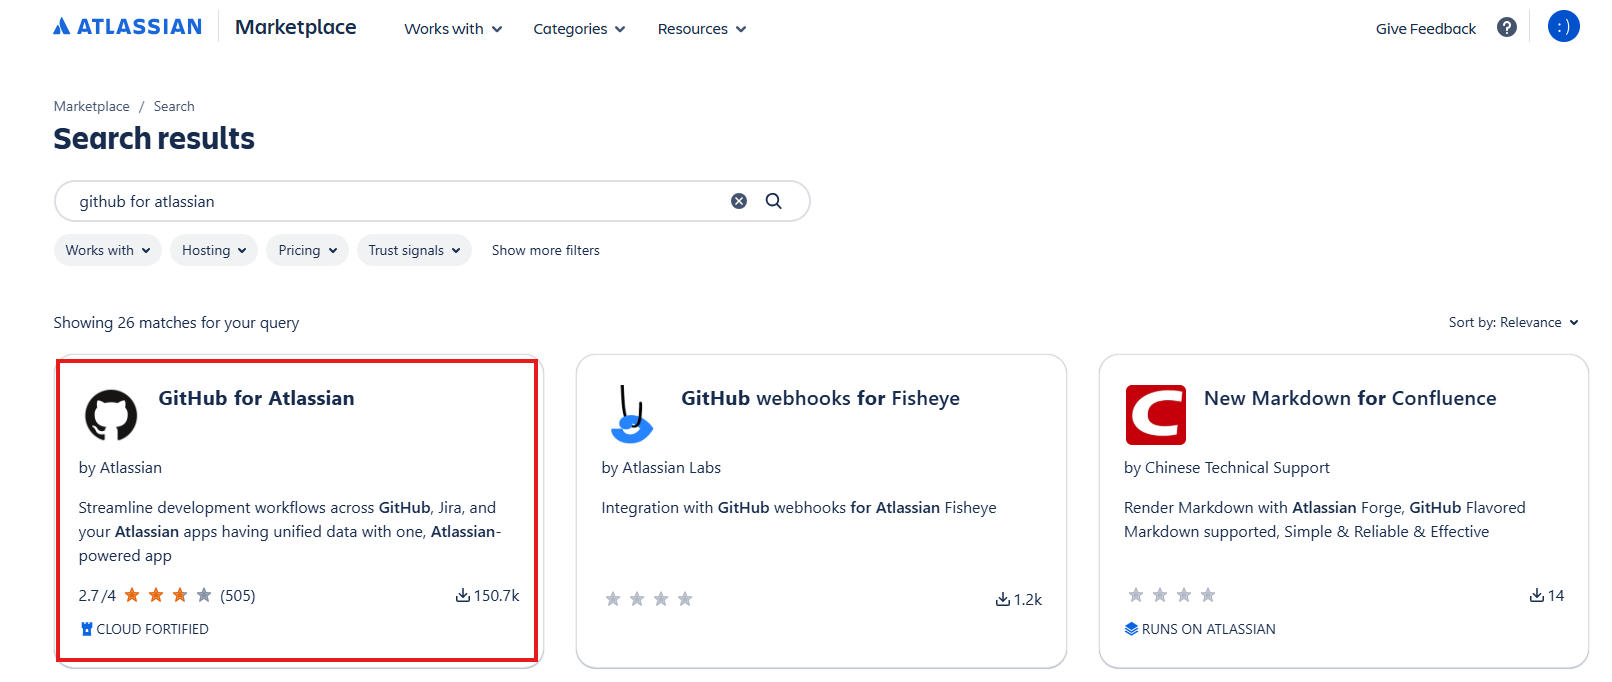
Task: Click the red Markdown for Confluence logo
Action: [x=1155, y=415]
